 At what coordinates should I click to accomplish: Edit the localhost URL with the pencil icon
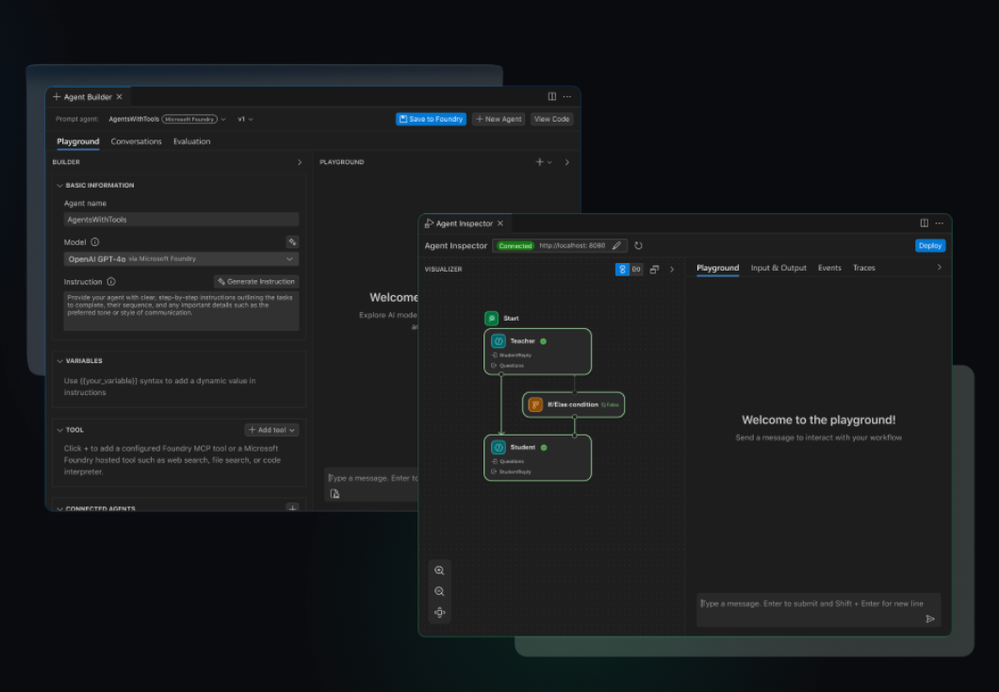616,245
